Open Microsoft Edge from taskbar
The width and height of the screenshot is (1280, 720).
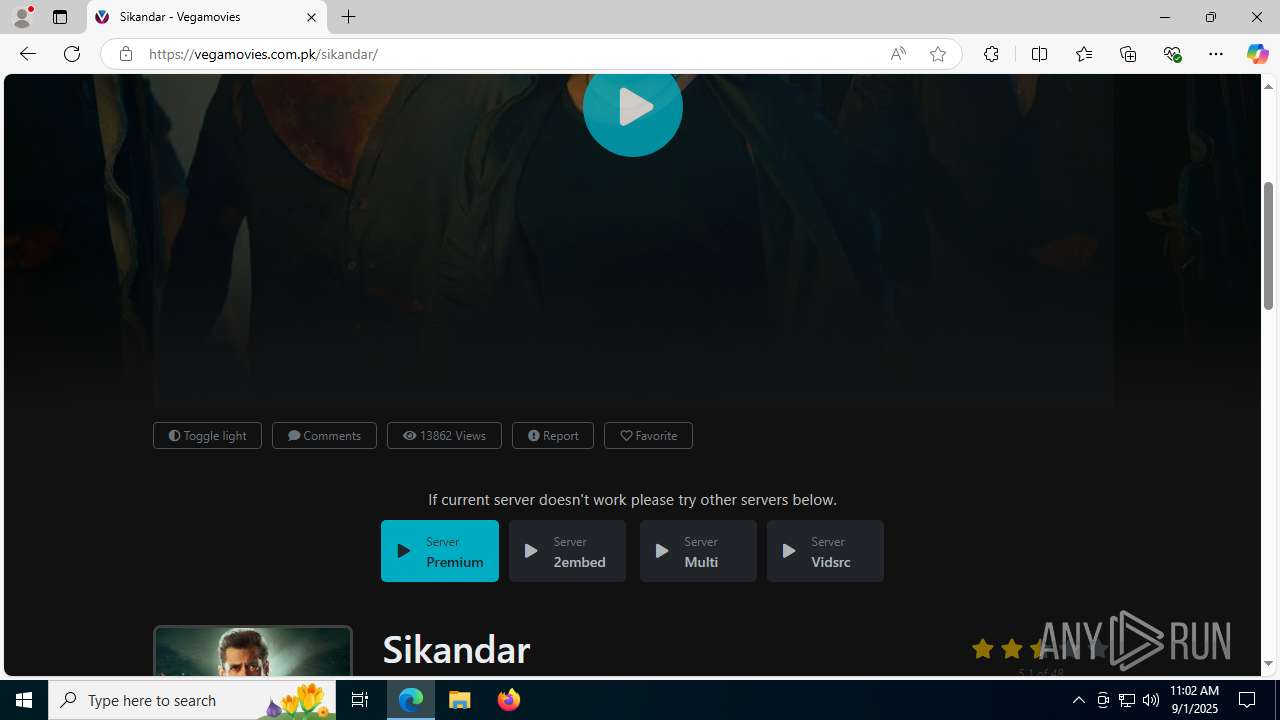click(411, 700)
